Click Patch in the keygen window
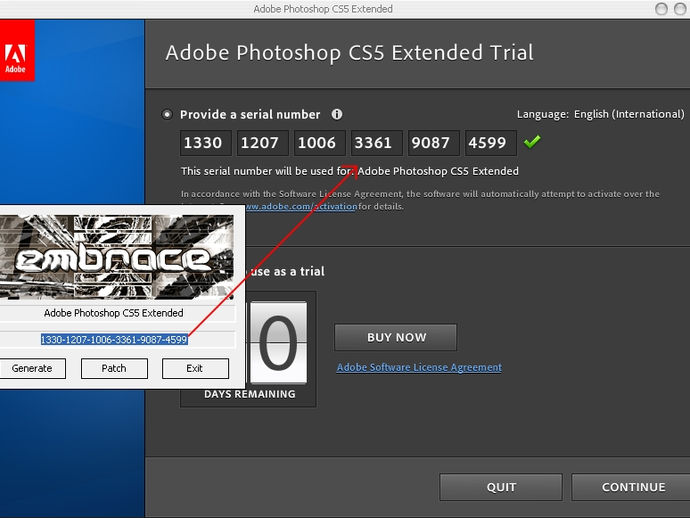Image resolution: width=690 pixels, height=518 pixels. coord(114,368)
